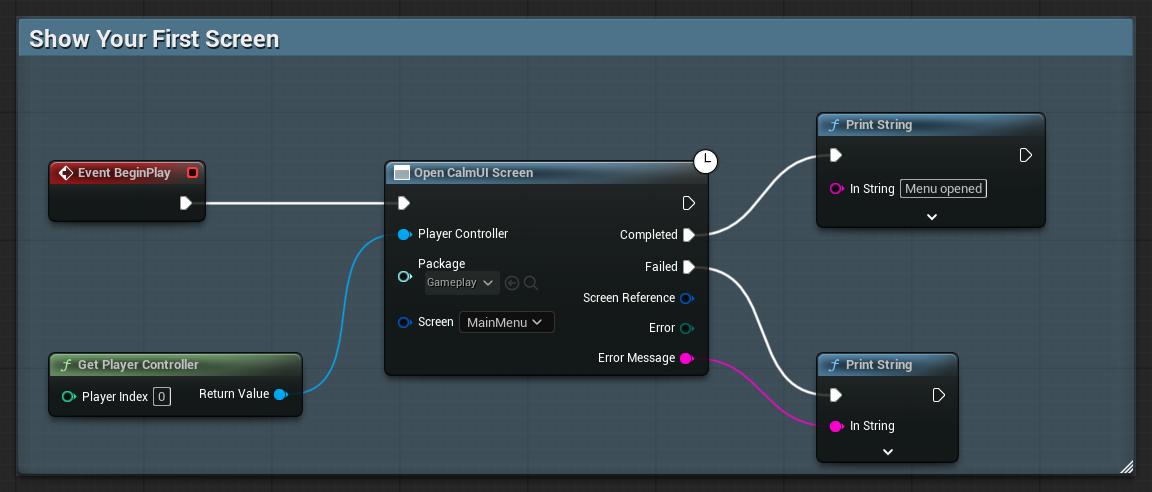Click the Failed exec output pin

tap(688, 267)
